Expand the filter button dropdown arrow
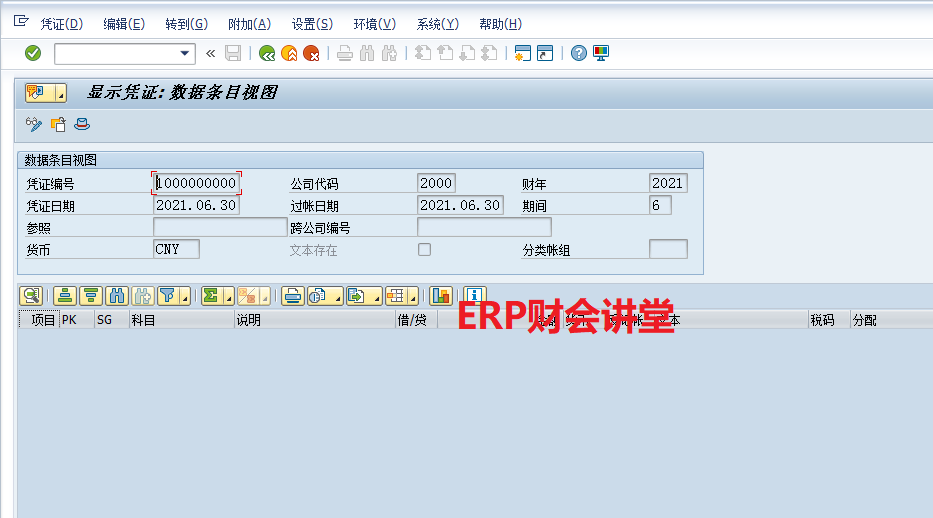 (x=184, y=296)
